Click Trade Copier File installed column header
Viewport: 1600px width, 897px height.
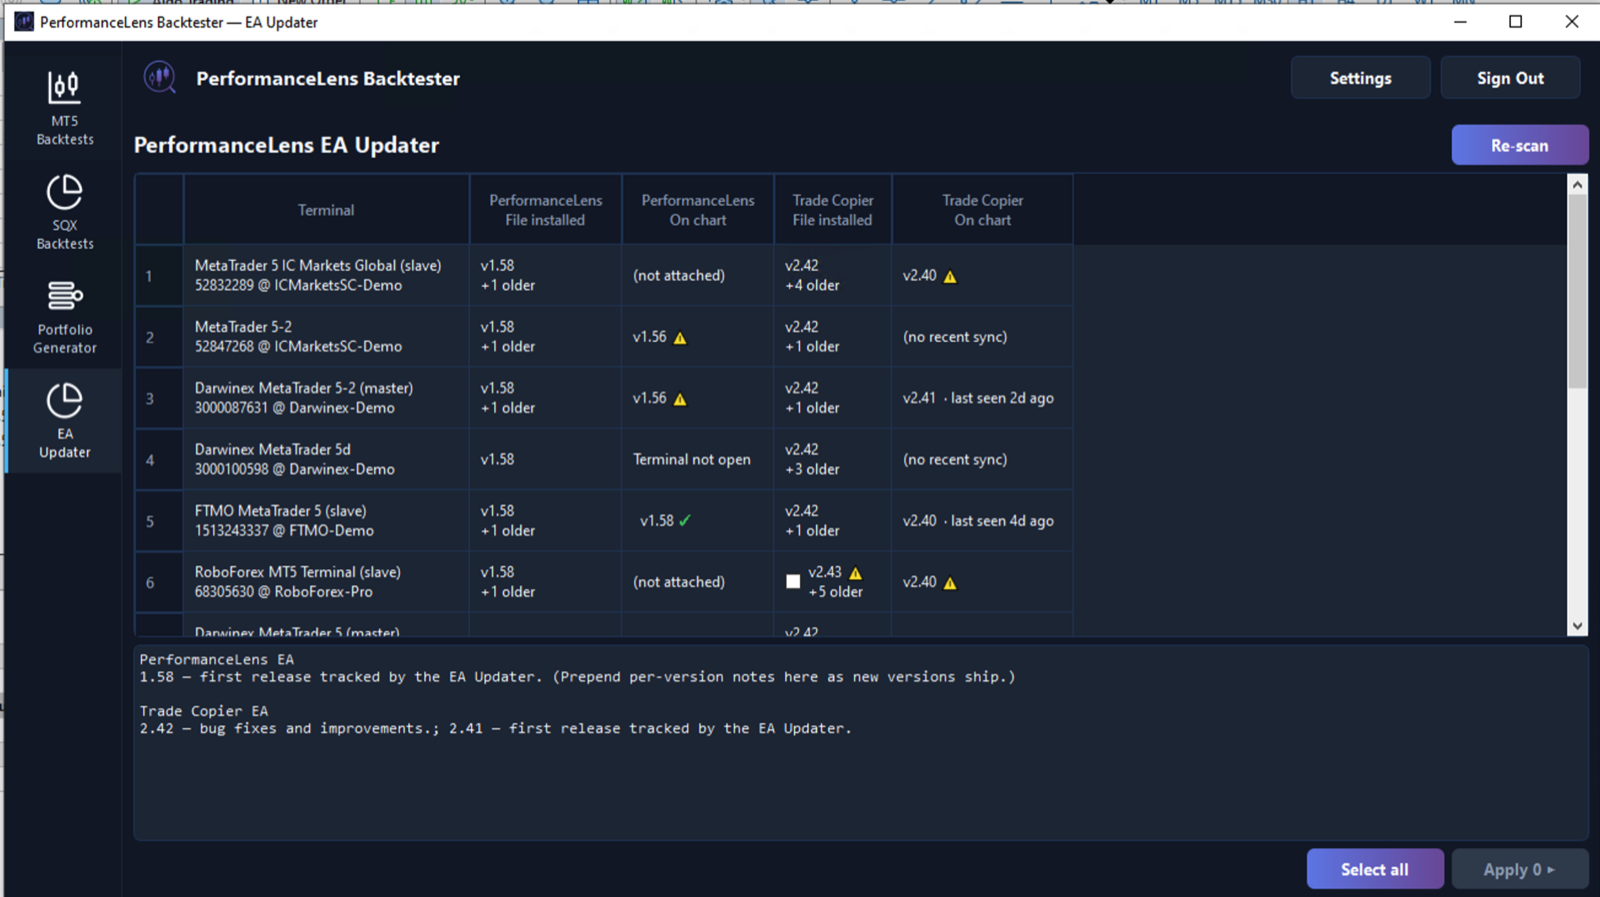[832, 210]
